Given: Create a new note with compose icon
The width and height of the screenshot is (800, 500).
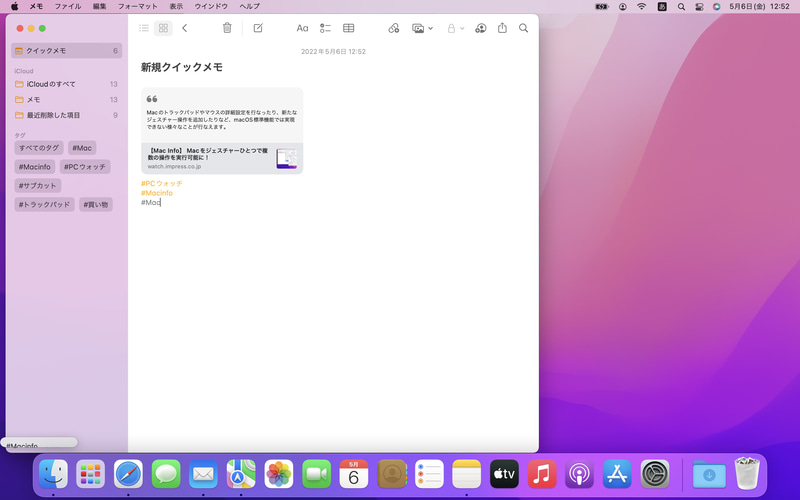Looking at the screenshot, I should [258, 28].
